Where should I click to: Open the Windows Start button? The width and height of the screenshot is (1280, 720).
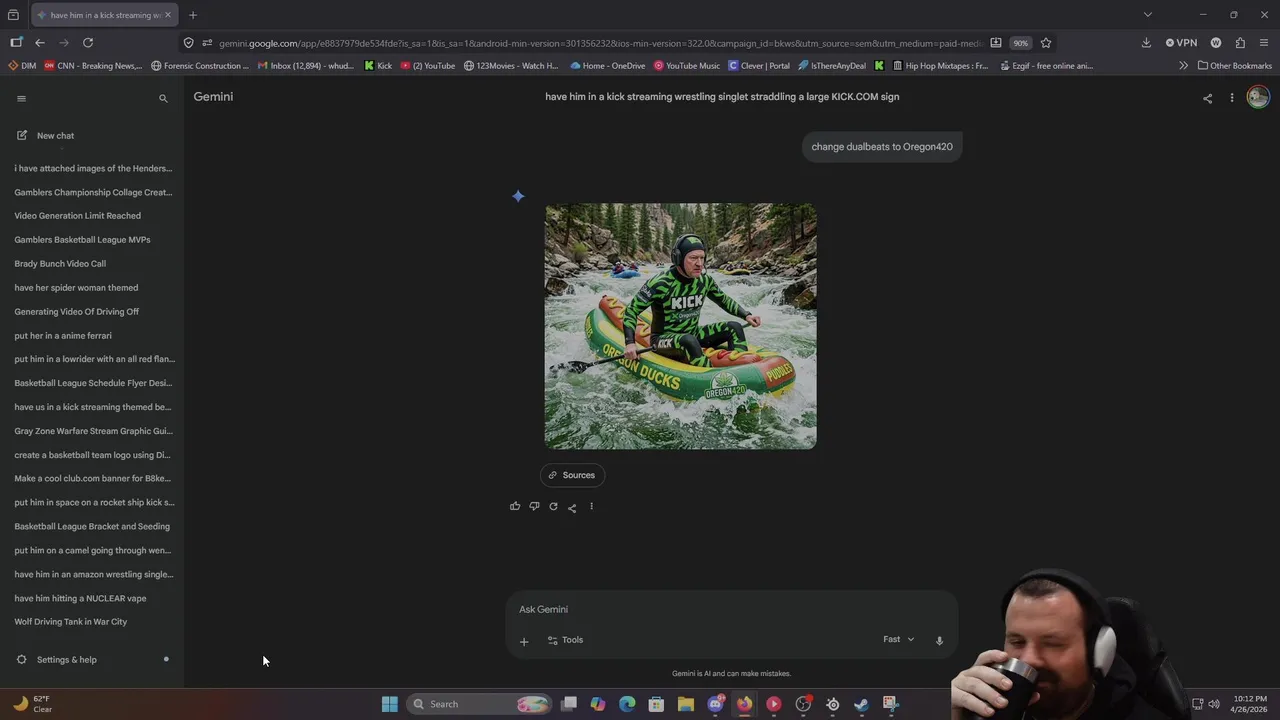pyautogui.click(x=390, y=704)
